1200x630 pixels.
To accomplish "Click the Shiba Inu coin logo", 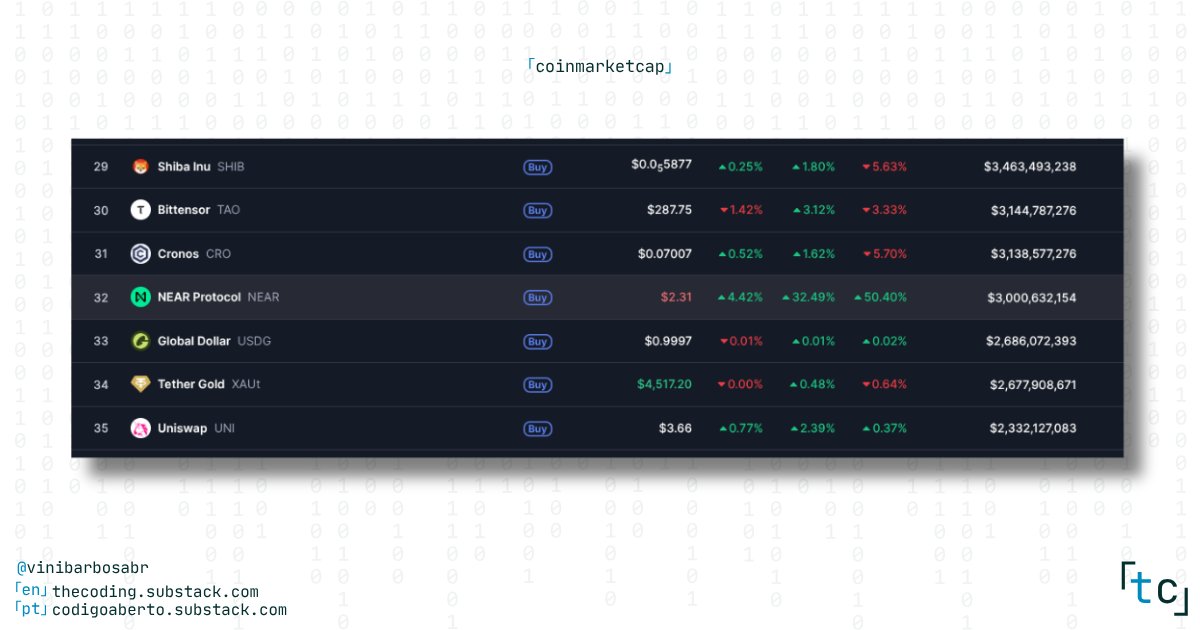I will pyautogui.click(x=141, y=167).
